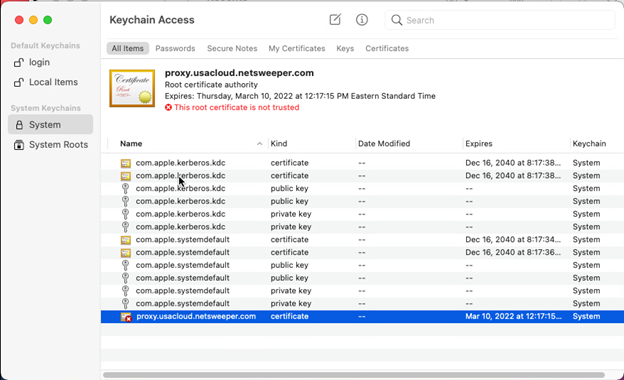Switch to the Passwords tab
This screenshot has width=624, height=380.
pos(175,49)
